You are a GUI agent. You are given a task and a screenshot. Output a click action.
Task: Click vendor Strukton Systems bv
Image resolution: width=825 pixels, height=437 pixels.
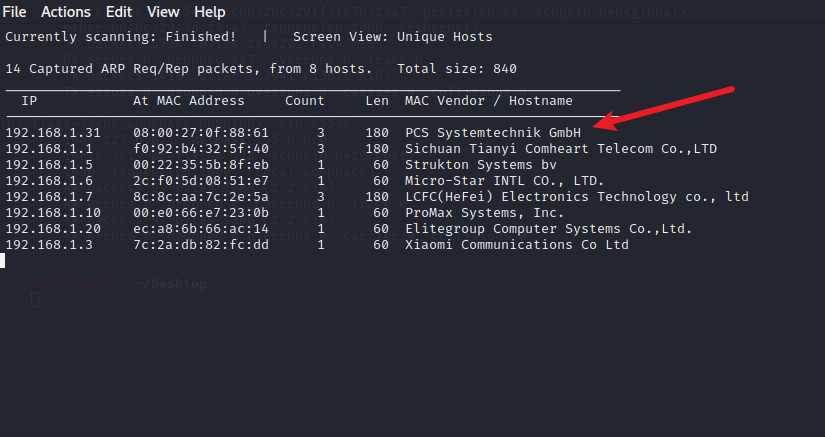[x=481, y=165]
